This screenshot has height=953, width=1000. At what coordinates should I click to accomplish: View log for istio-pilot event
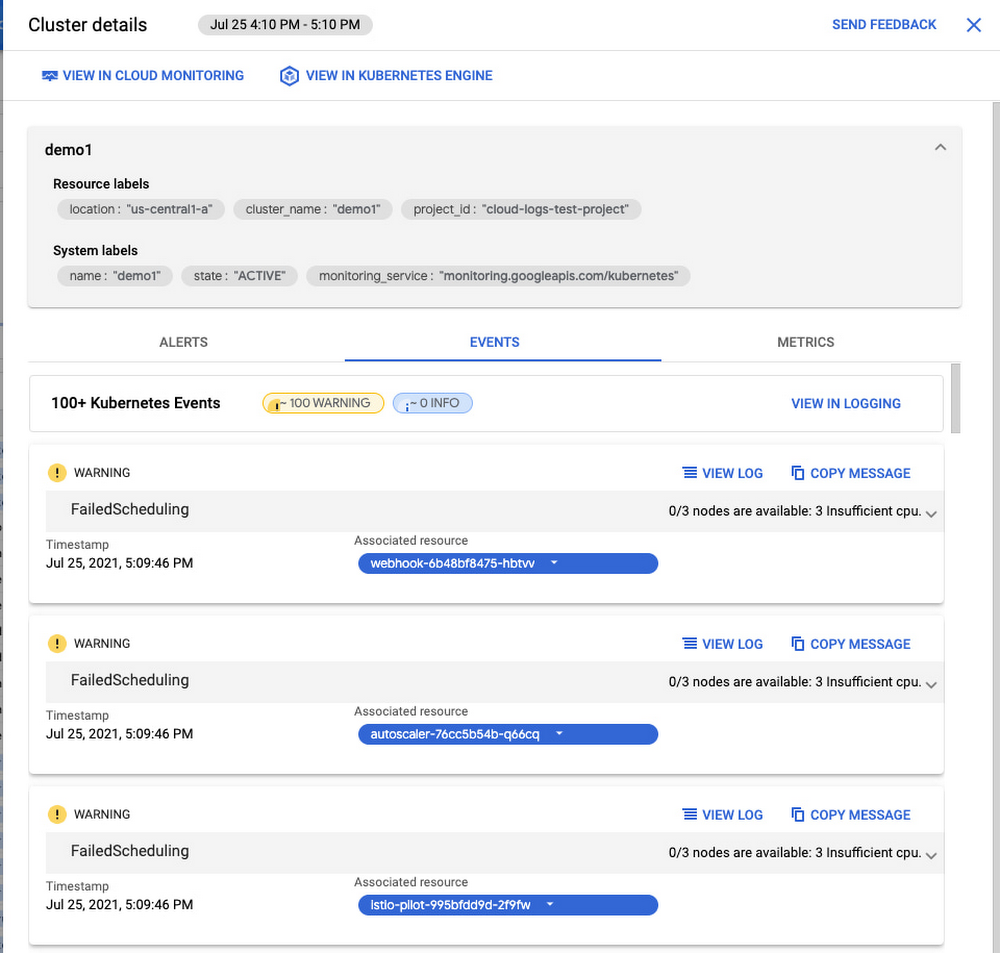coord(723,815)
